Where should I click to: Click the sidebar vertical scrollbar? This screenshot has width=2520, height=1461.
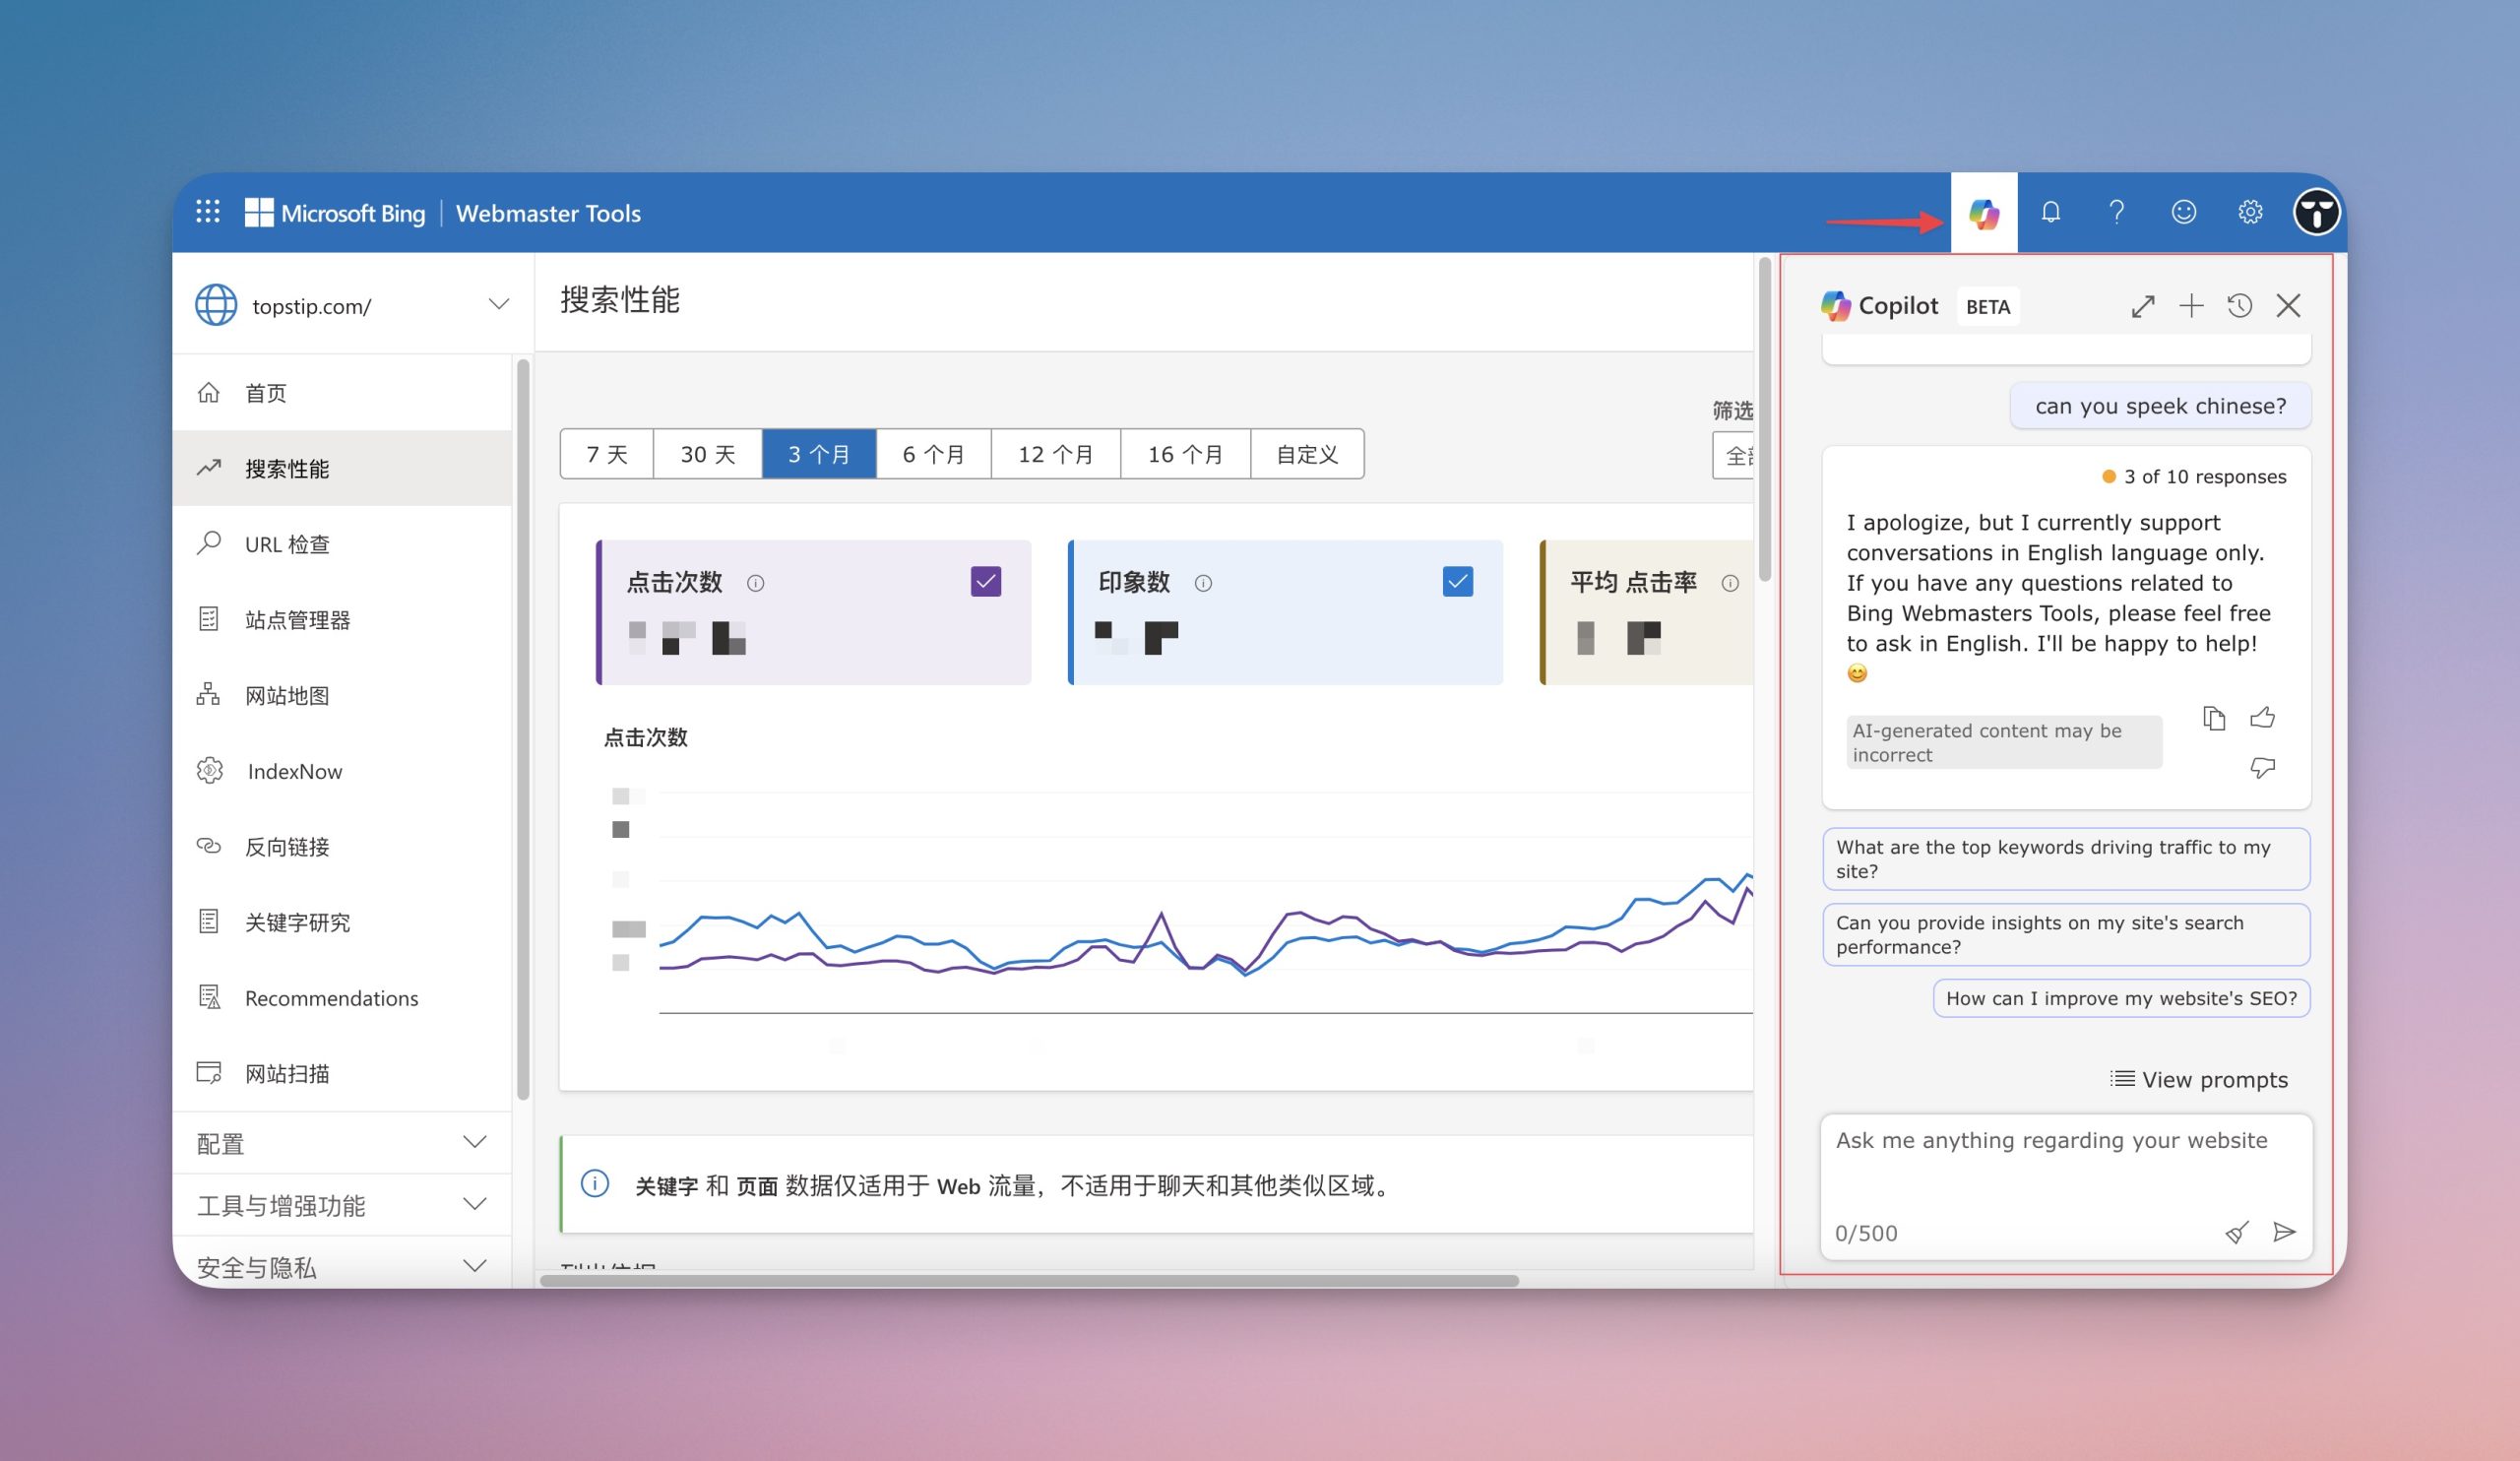[x=523, y=730]
